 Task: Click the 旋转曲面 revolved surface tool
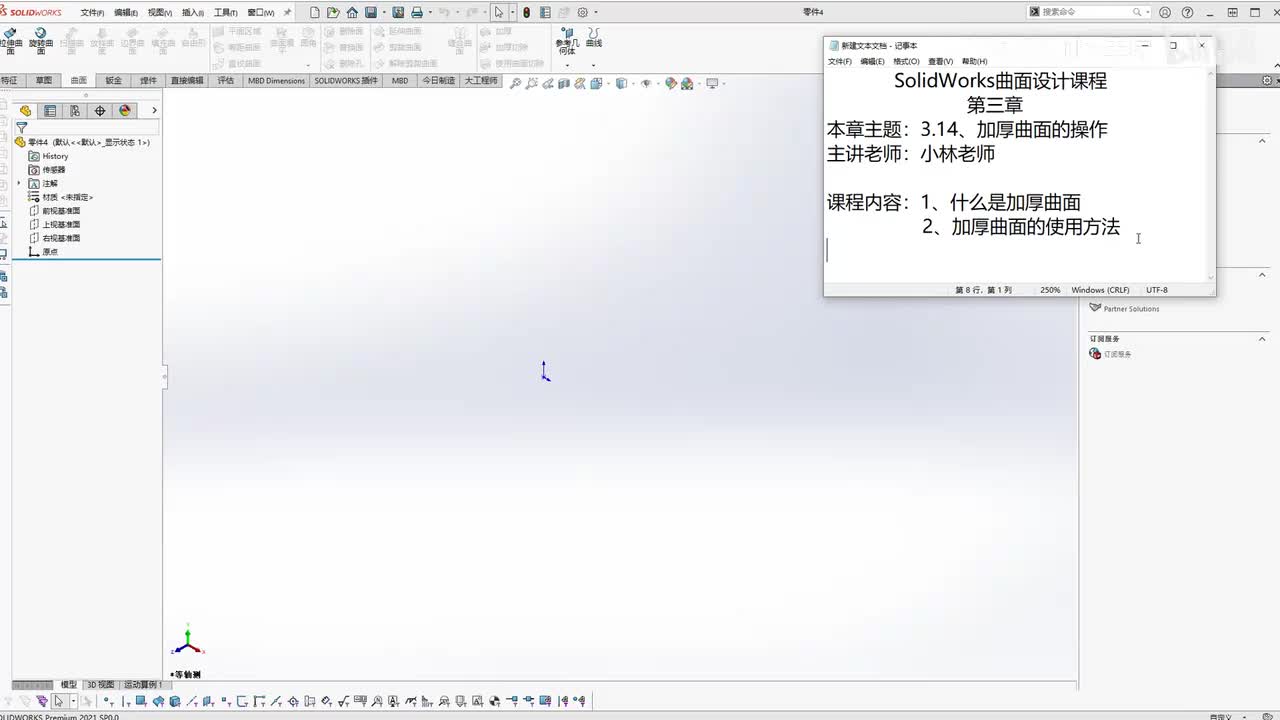pos(41,39)
